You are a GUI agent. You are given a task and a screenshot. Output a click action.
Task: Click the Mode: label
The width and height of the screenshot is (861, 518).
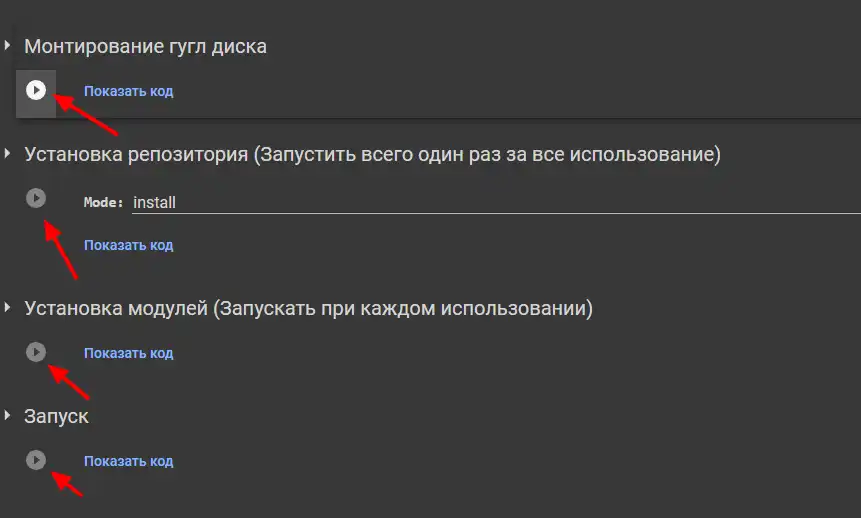103,202
